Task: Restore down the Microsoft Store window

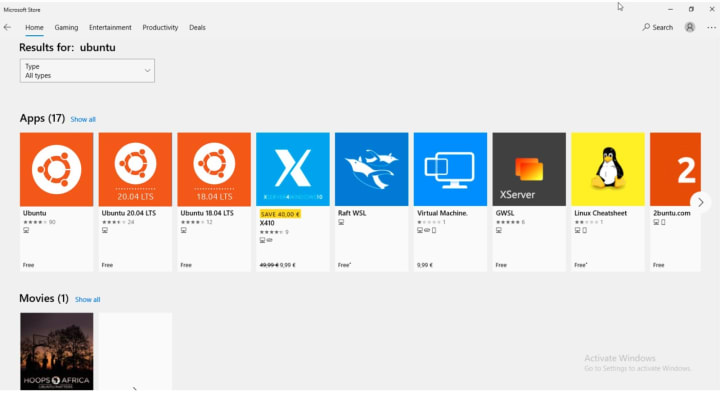Action: 691,9
